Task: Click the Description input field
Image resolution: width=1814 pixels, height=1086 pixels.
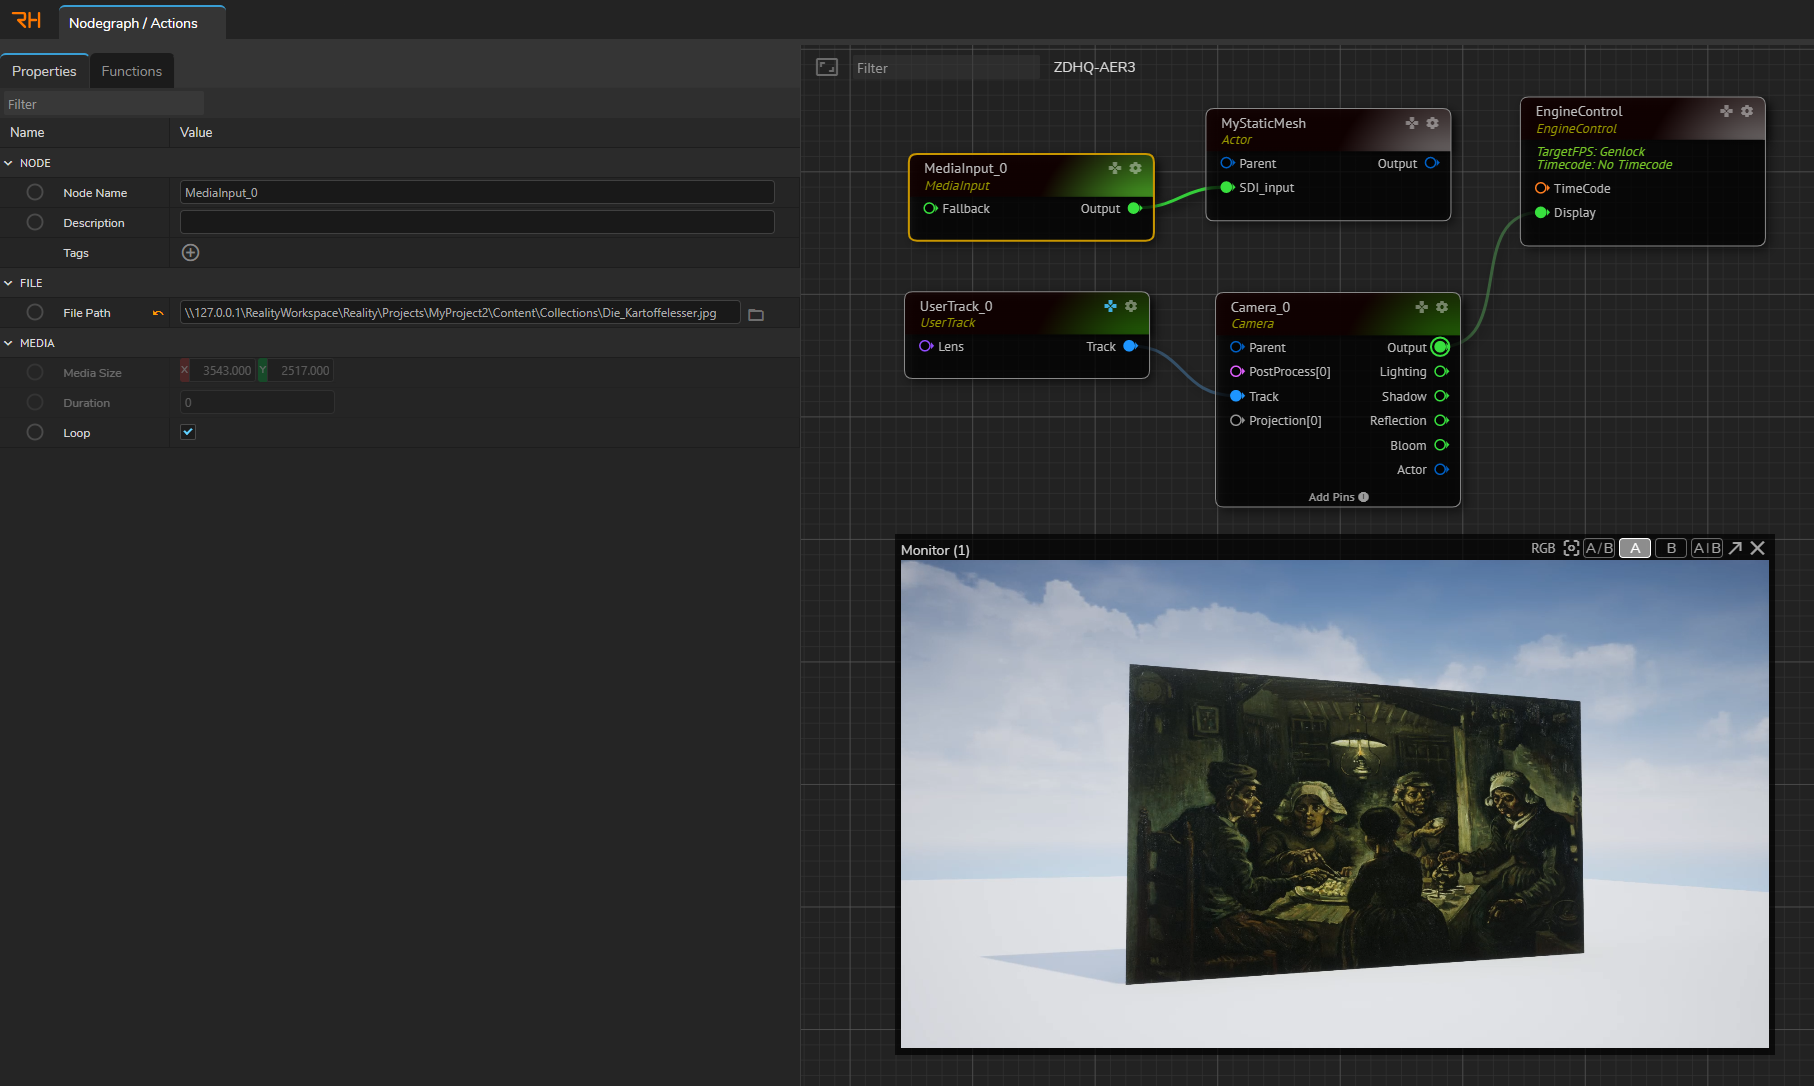Action: (x=477, y=222)
